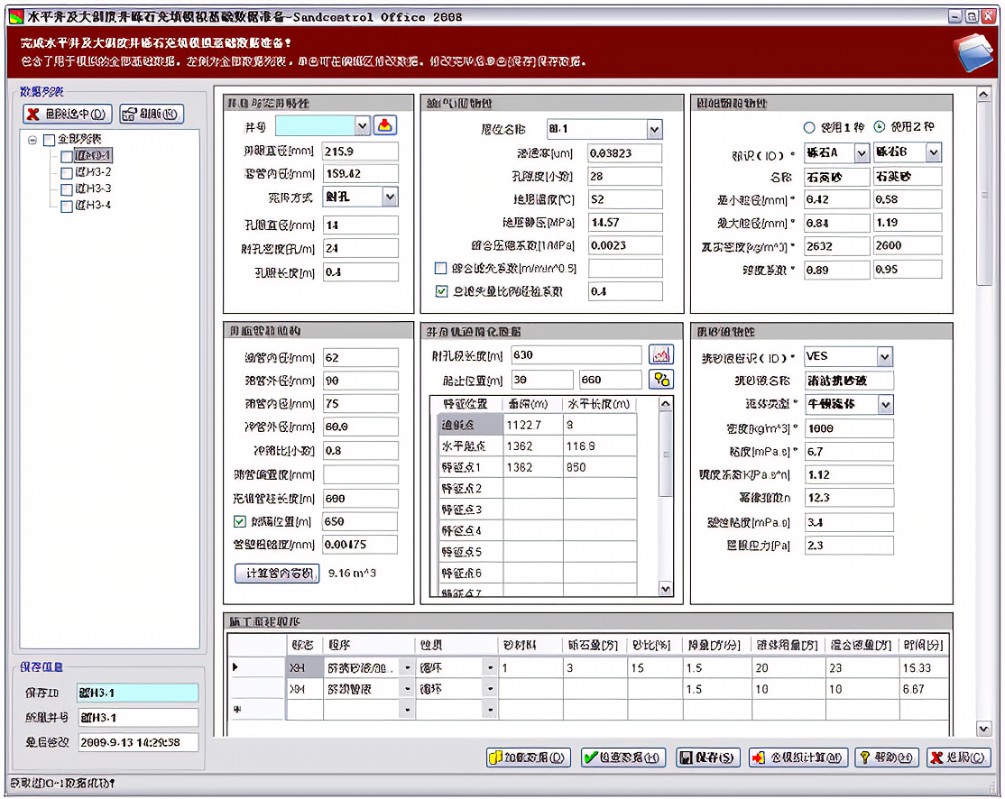Click the trajectory table cell showing 1122.7
This screenshot has width=1005, height=799.
click(x=533, y=425)
